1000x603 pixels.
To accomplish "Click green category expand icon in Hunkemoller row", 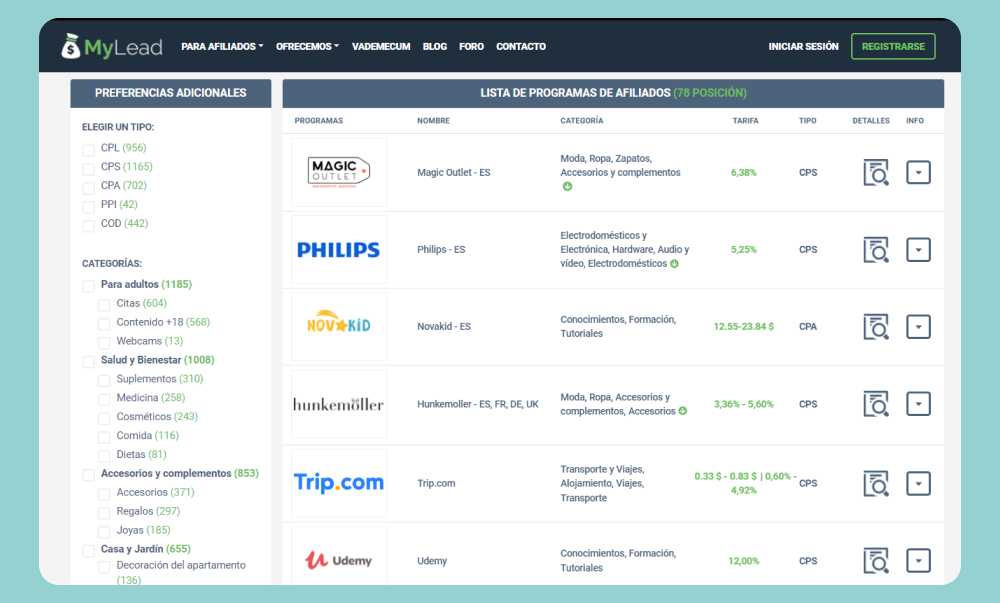I will (x=682, y=411).
